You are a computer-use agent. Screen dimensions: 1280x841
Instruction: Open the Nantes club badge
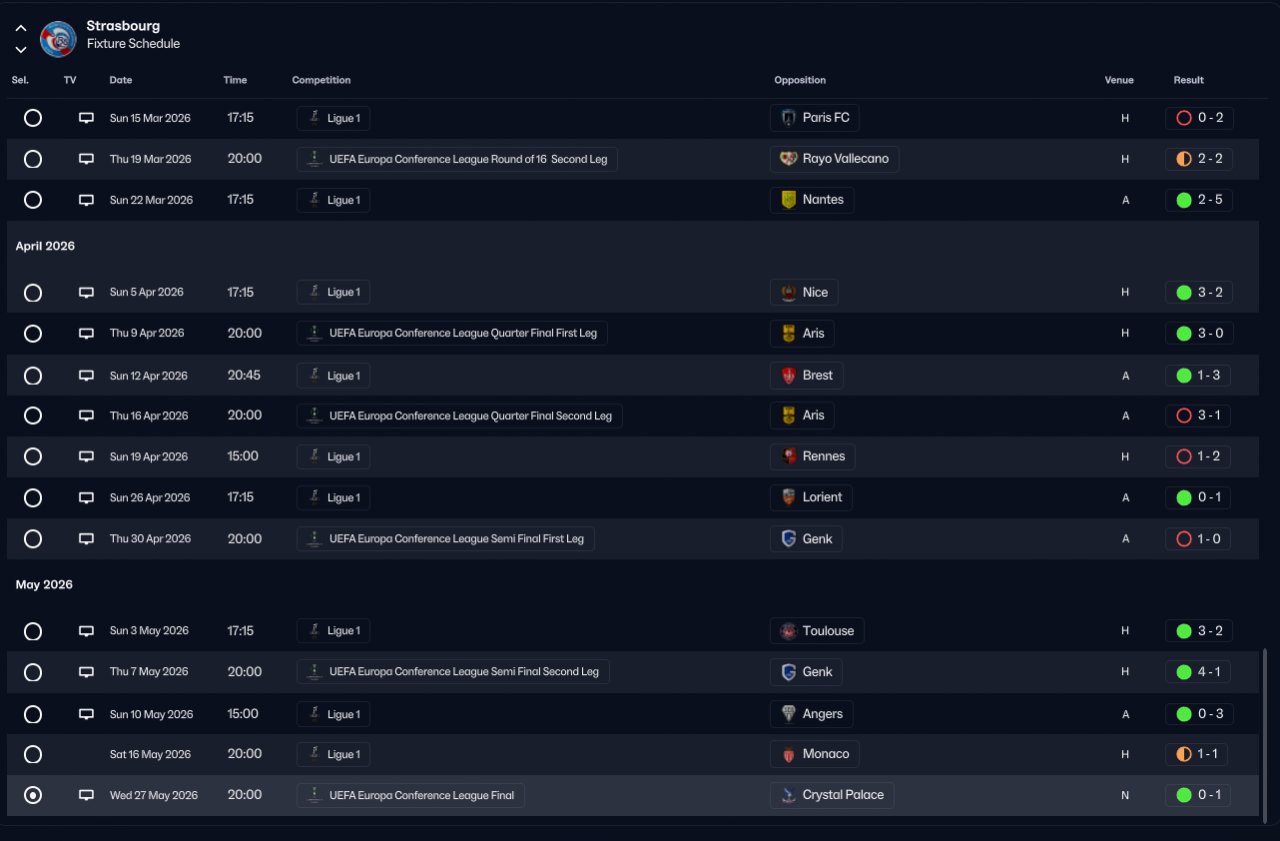pyautogui.click(x=789, y=200)
